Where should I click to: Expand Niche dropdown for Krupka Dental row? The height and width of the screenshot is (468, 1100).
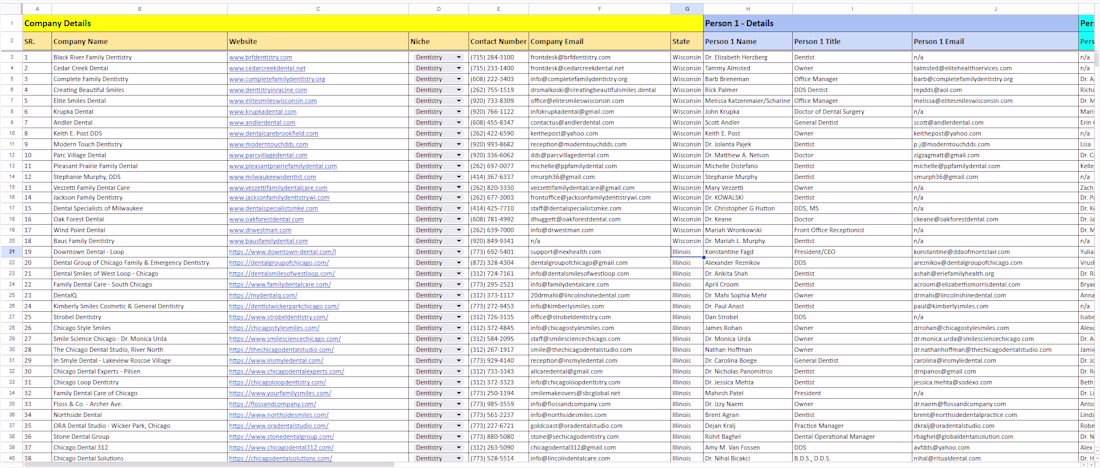click(459, 112)
